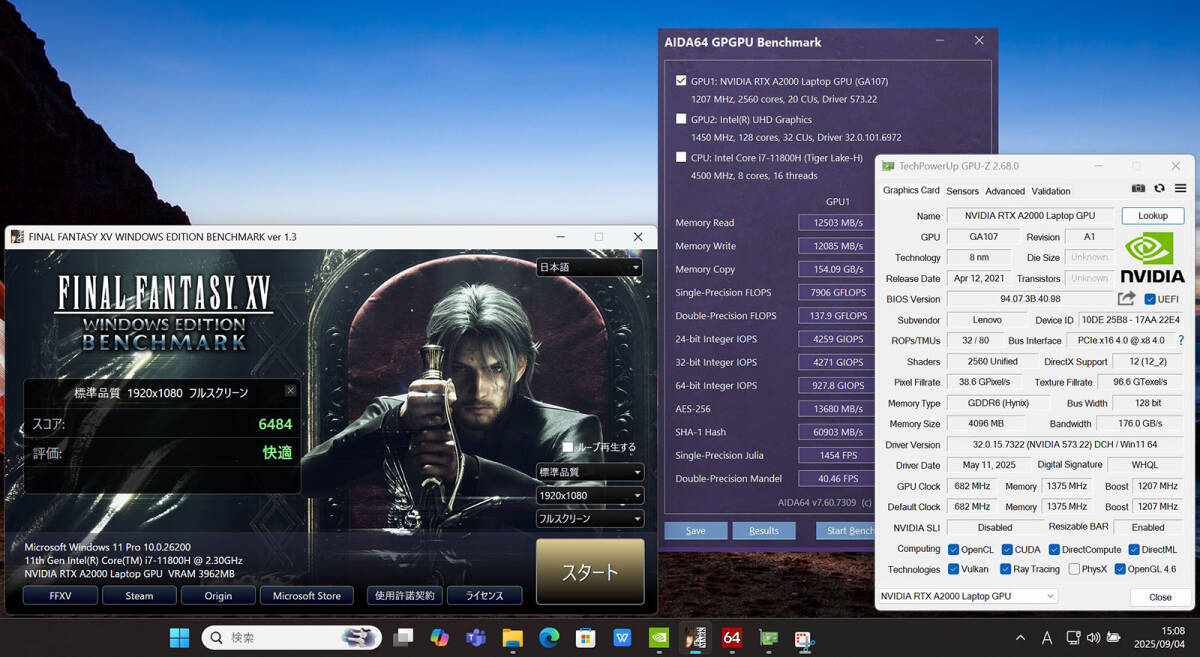Click the Bus Interface question mark icon
The height and width of the screenshot is (657, 1200).
tap(1181, 341)
